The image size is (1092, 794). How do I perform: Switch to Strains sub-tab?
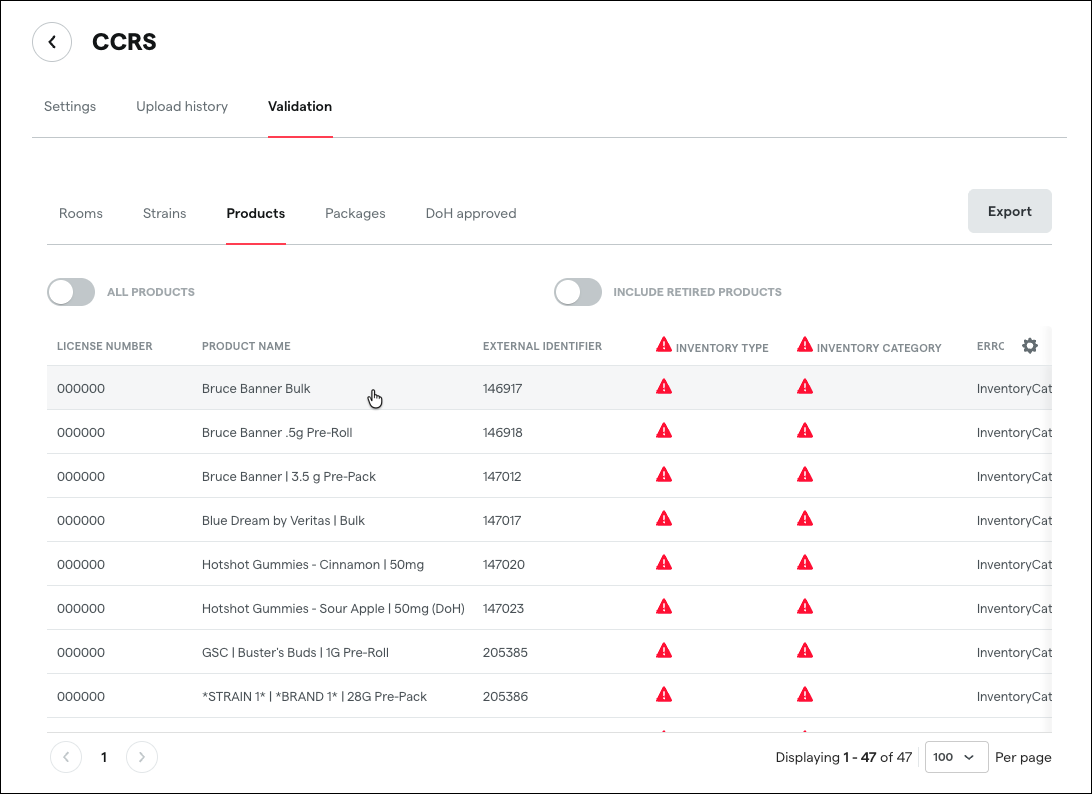pyautogui.click(x=164, y=213)
